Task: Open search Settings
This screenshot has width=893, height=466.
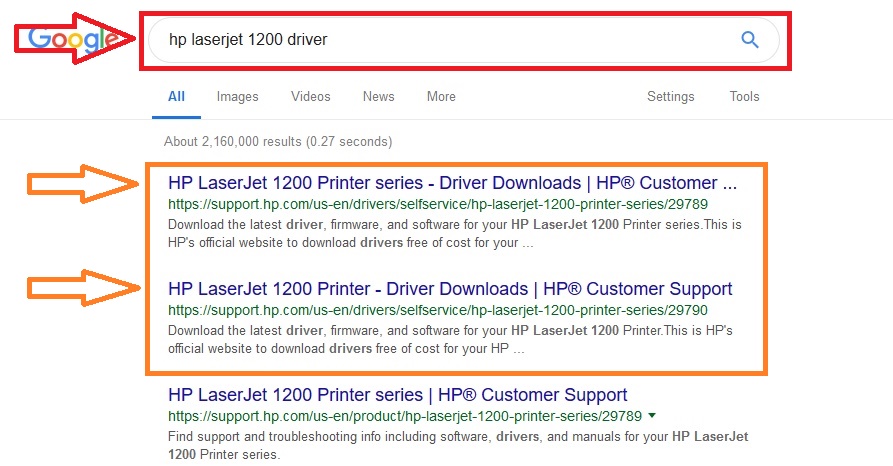Action: (670, 97)
